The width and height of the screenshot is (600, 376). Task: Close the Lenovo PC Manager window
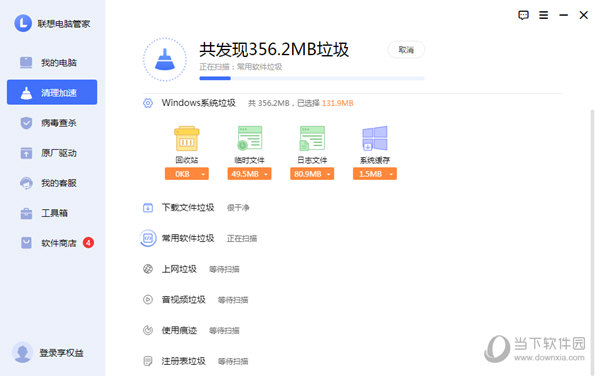pyautogui.click(x=584, y=15)
